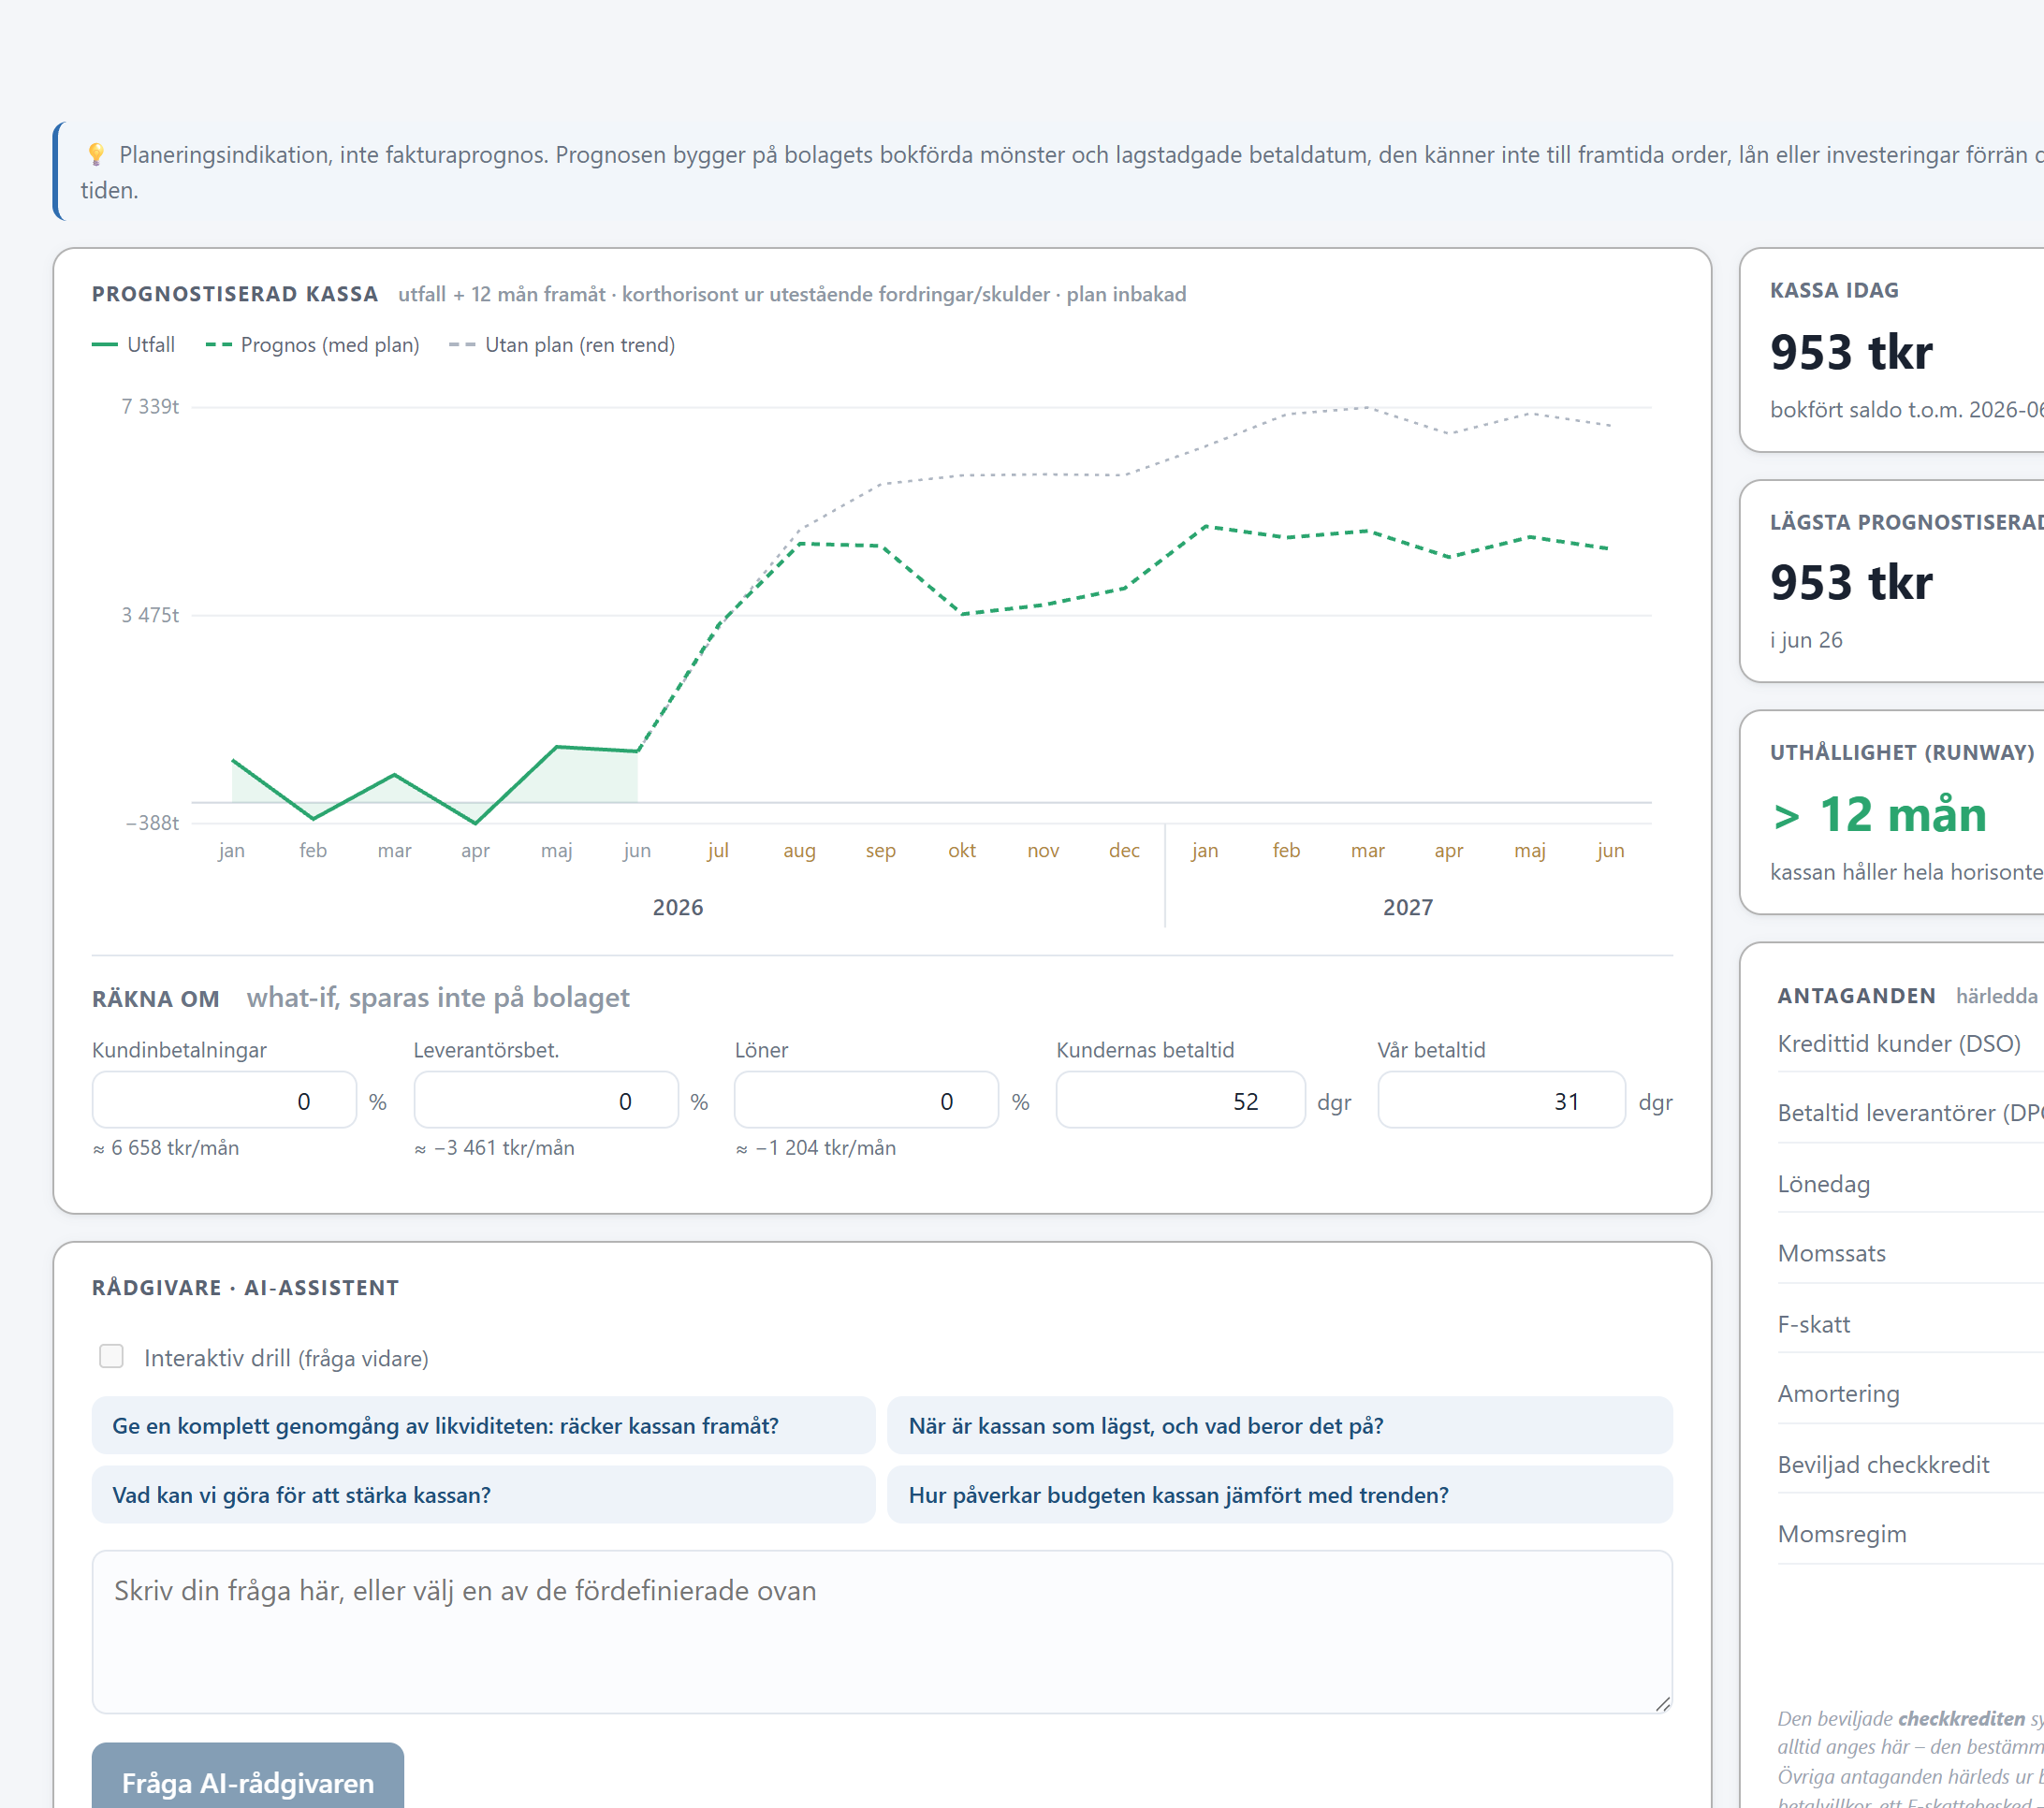This screenshot has height=1808, width=2044.
Task: Click the '≈ −3 461 tkr/mån' hint text
Action: pyautogui.click(x=495, y=1148)
